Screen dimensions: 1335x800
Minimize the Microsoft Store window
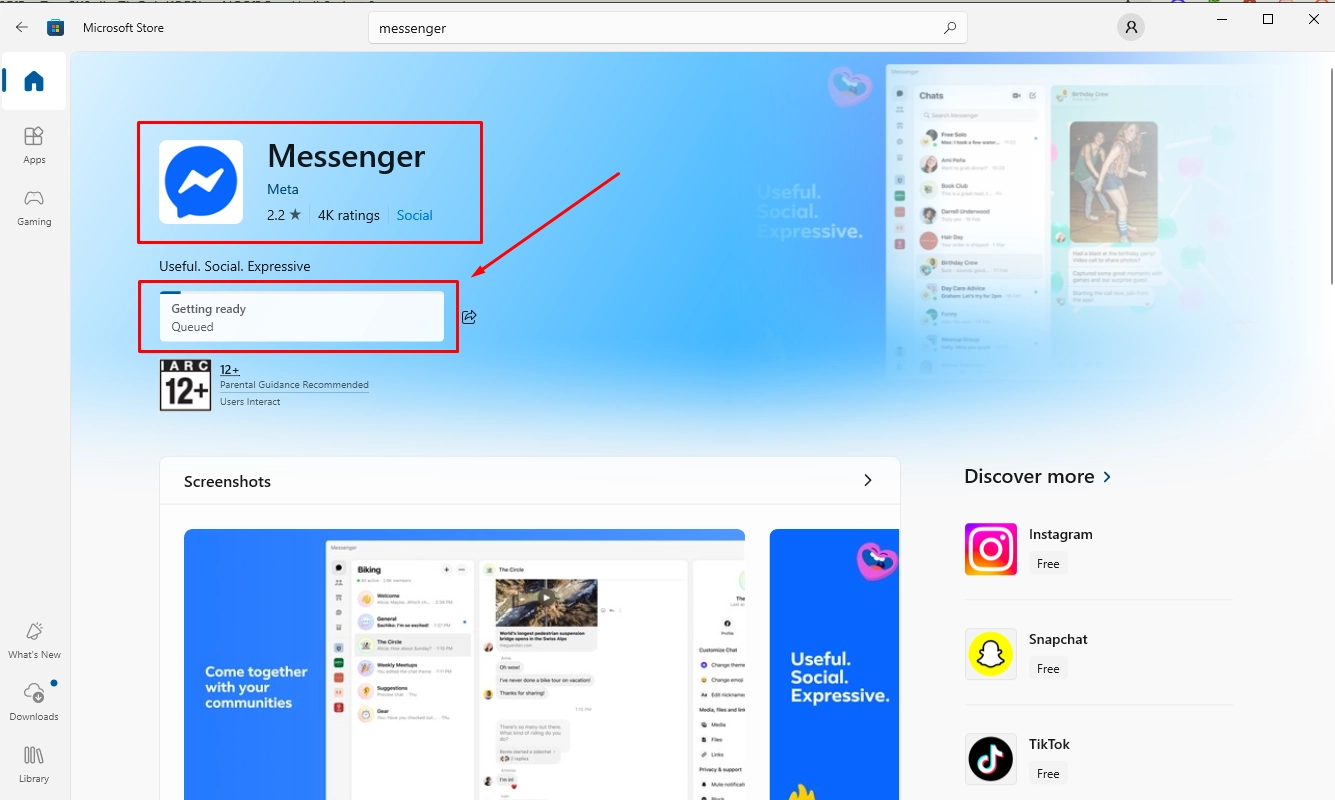coord(1222,19)
